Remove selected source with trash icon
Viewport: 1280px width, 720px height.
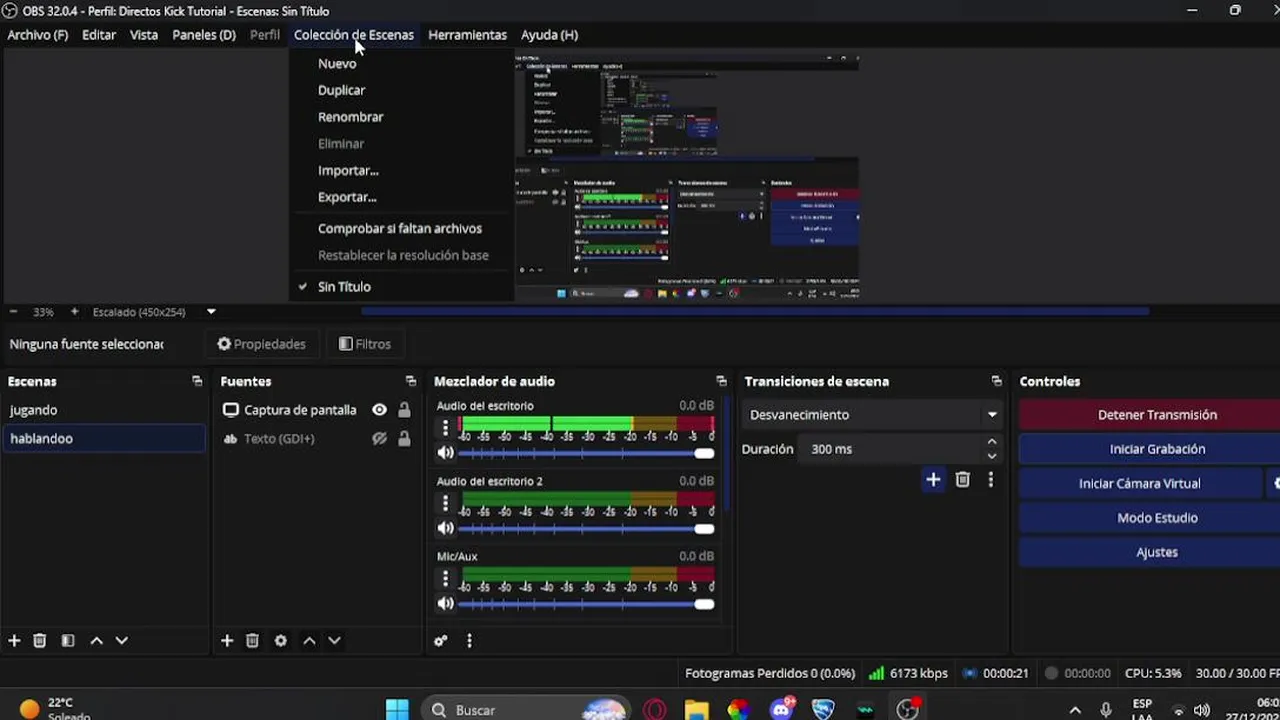[x=253, y=641]
